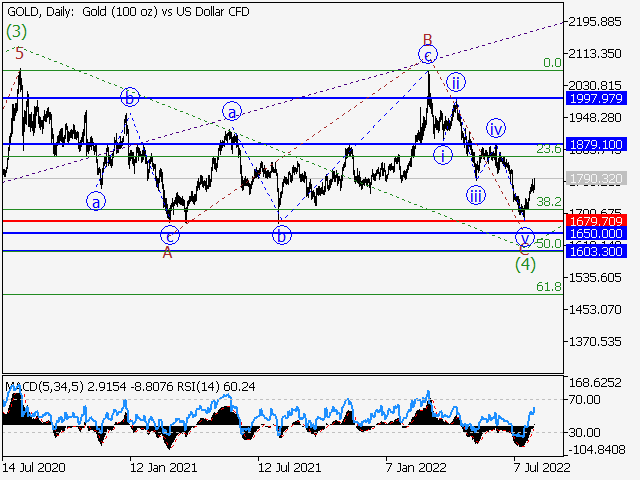The width and height of the screenshot is (640, 480).
Task: Select circled b marker on the 1650.000 line
Action: tap(282, 236)
